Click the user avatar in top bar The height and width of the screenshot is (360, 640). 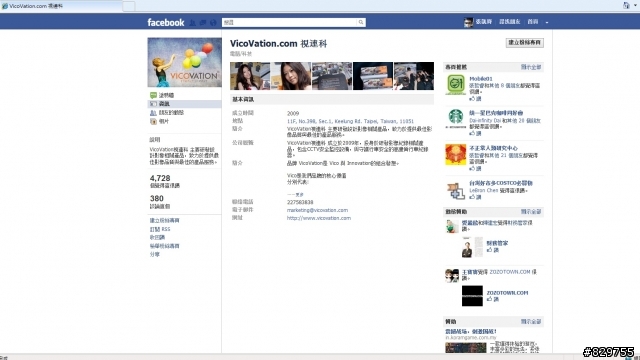click(x=469, y=22)
